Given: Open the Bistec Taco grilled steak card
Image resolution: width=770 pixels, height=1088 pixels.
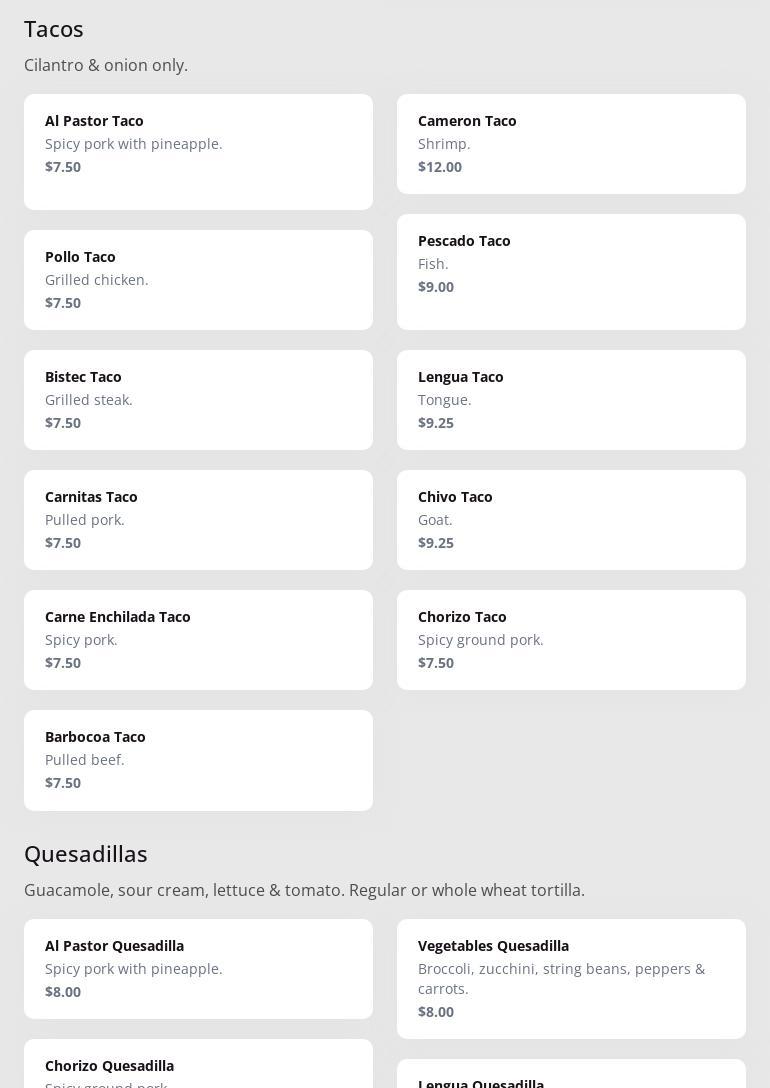Looking at the screenshot, I should pos(198,400).
